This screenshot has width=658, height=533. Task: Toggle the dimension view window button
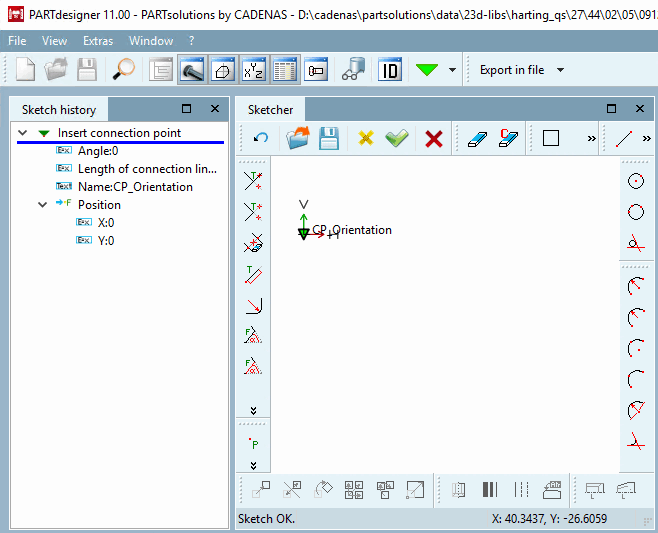tap(316, 69)
